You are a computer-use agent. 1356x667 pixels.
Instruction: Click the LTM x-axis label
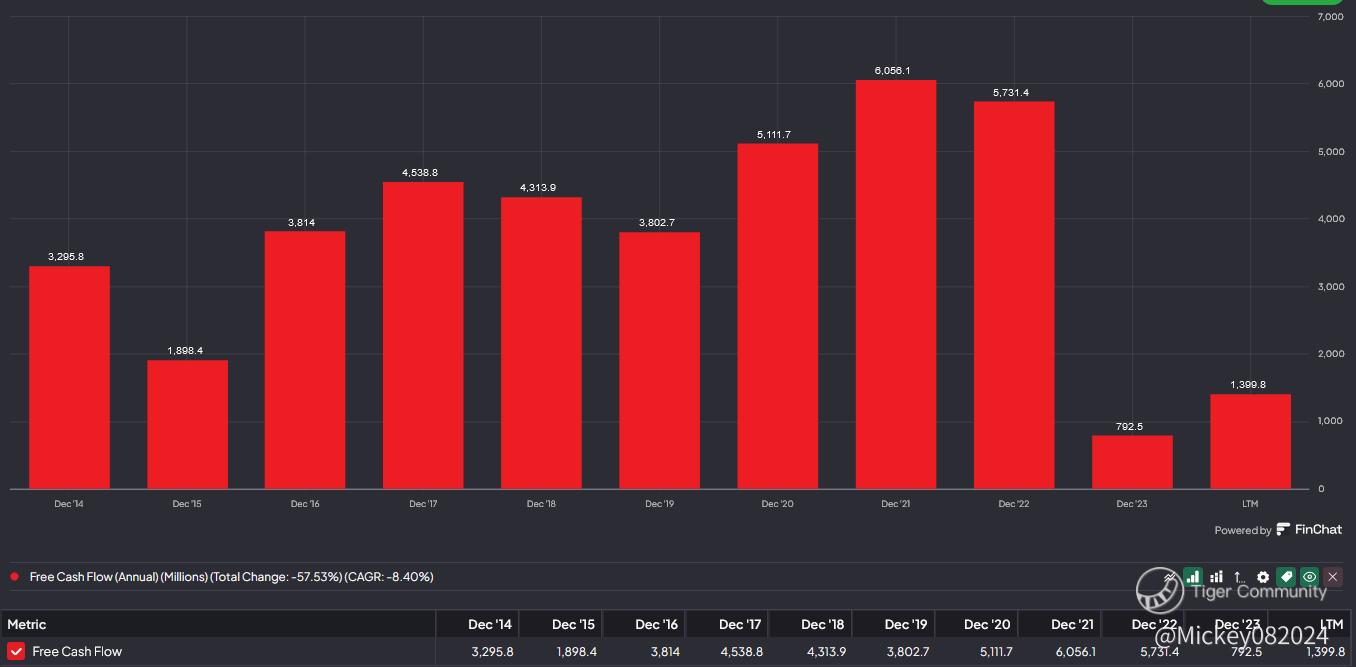[x=1250, y=504]
